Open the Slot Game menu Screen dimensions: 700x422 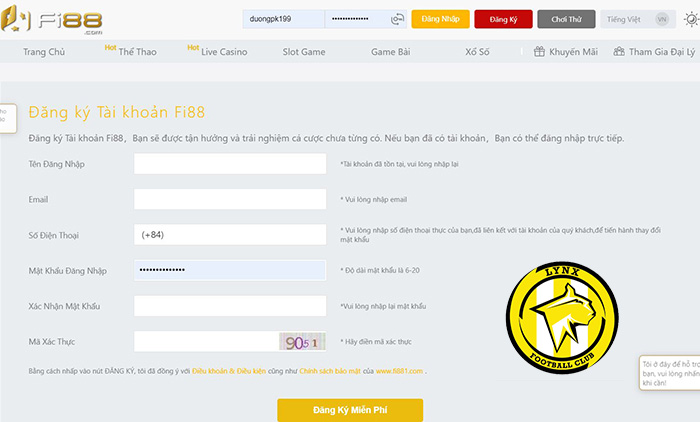click(304, 52)
